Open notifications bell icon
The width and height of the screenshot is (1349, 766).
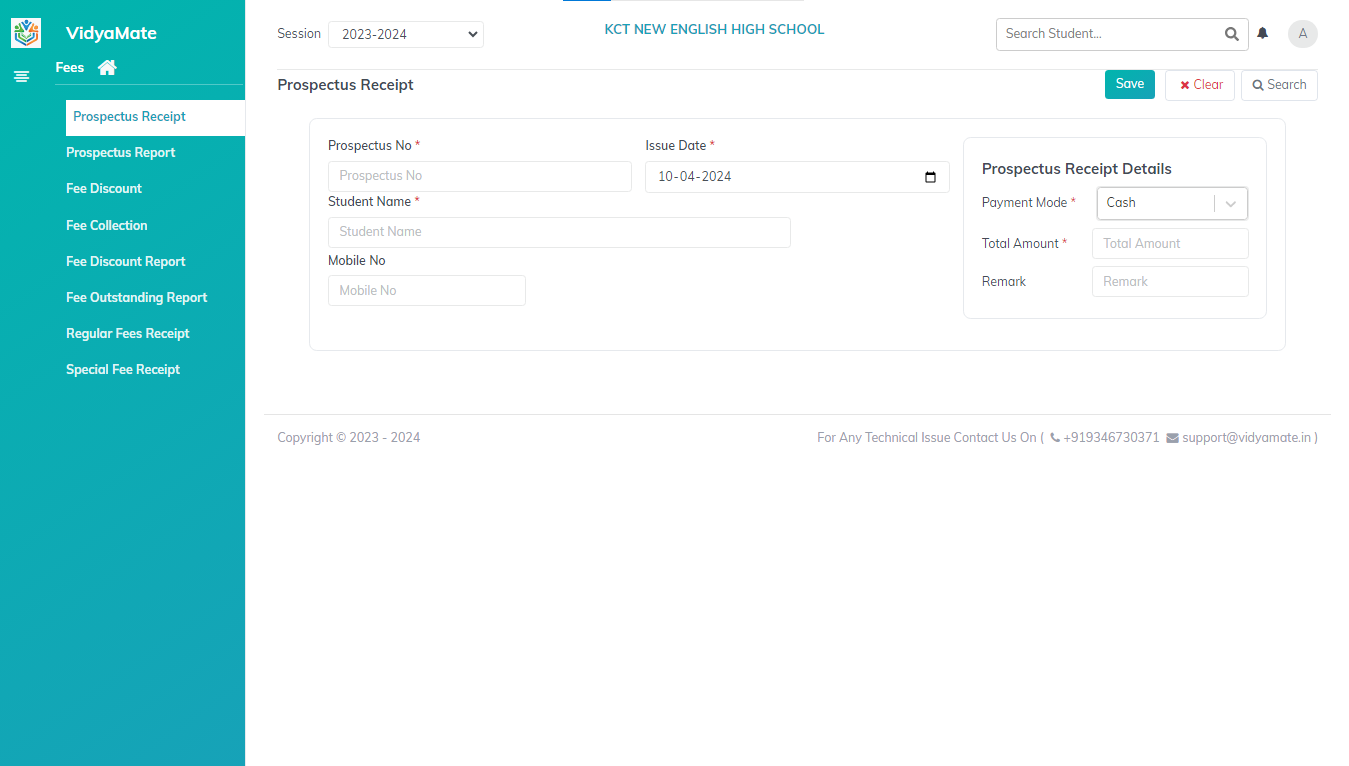[x=1263, y=34]
